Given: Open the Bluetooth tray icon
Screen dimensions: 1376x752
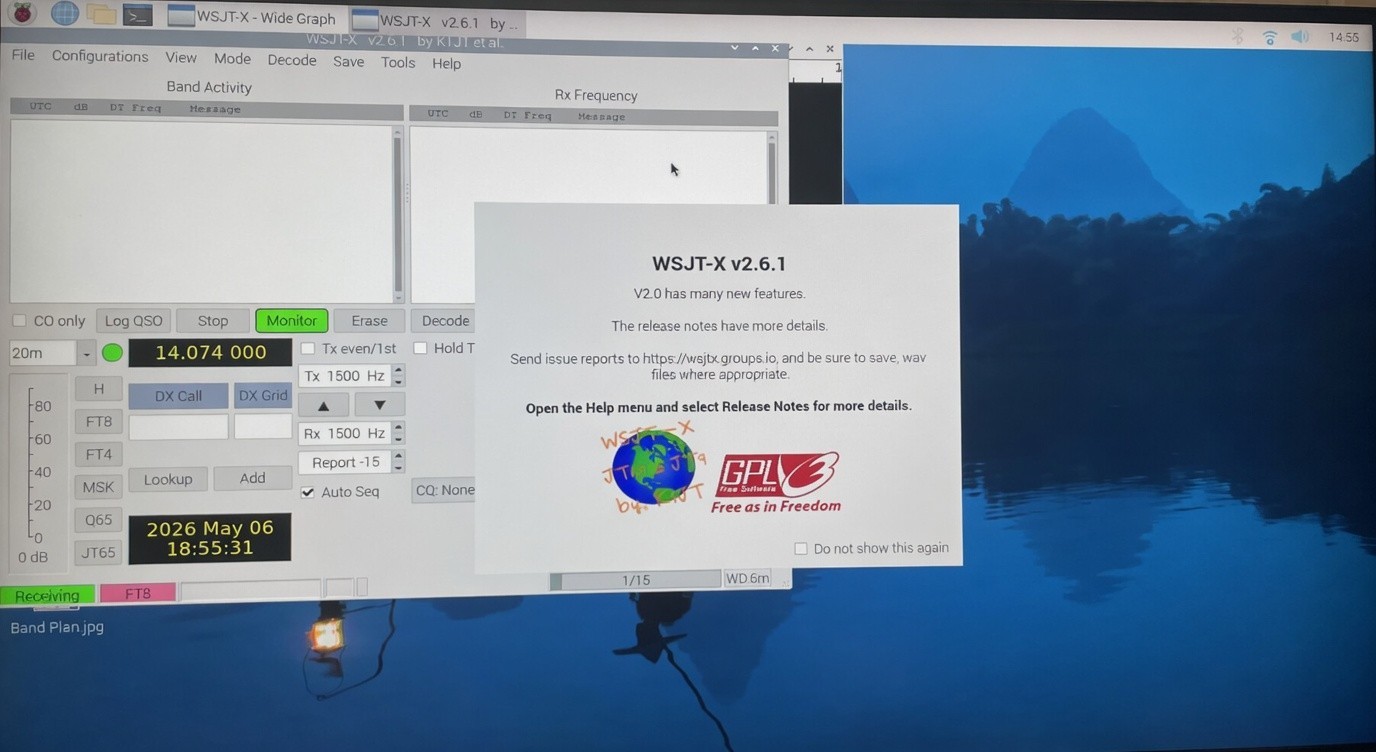Looking at the screenshot, I should [1237, 36].
